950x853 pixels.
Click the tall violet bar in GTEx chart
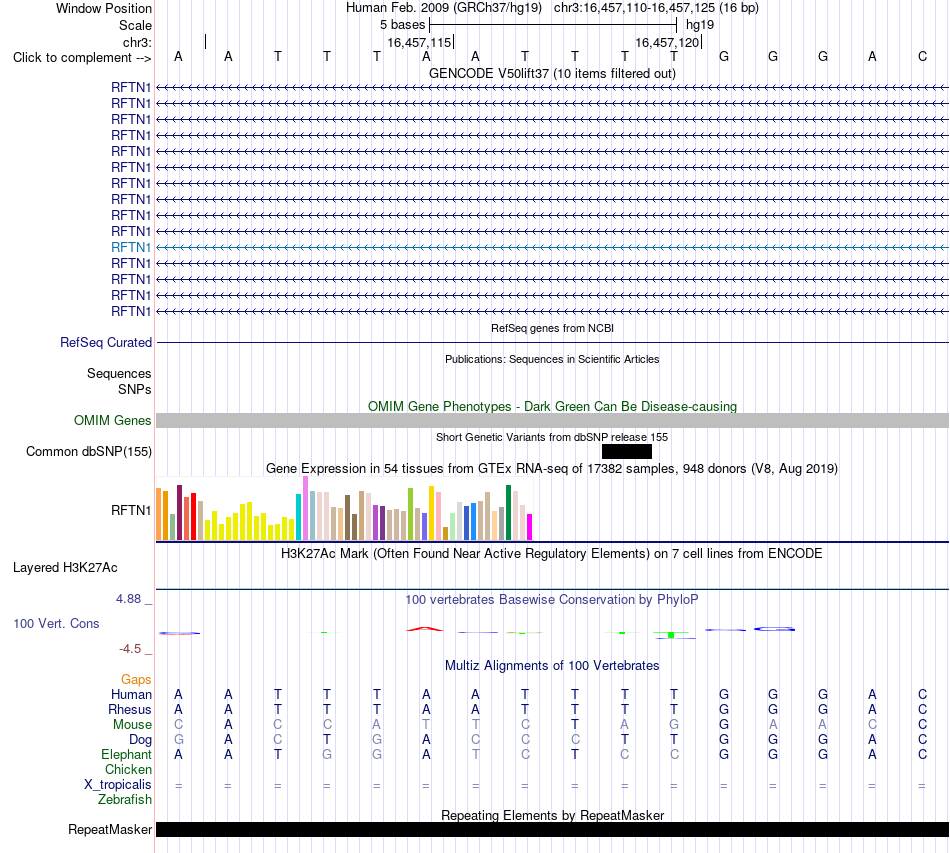coord(305,508)
